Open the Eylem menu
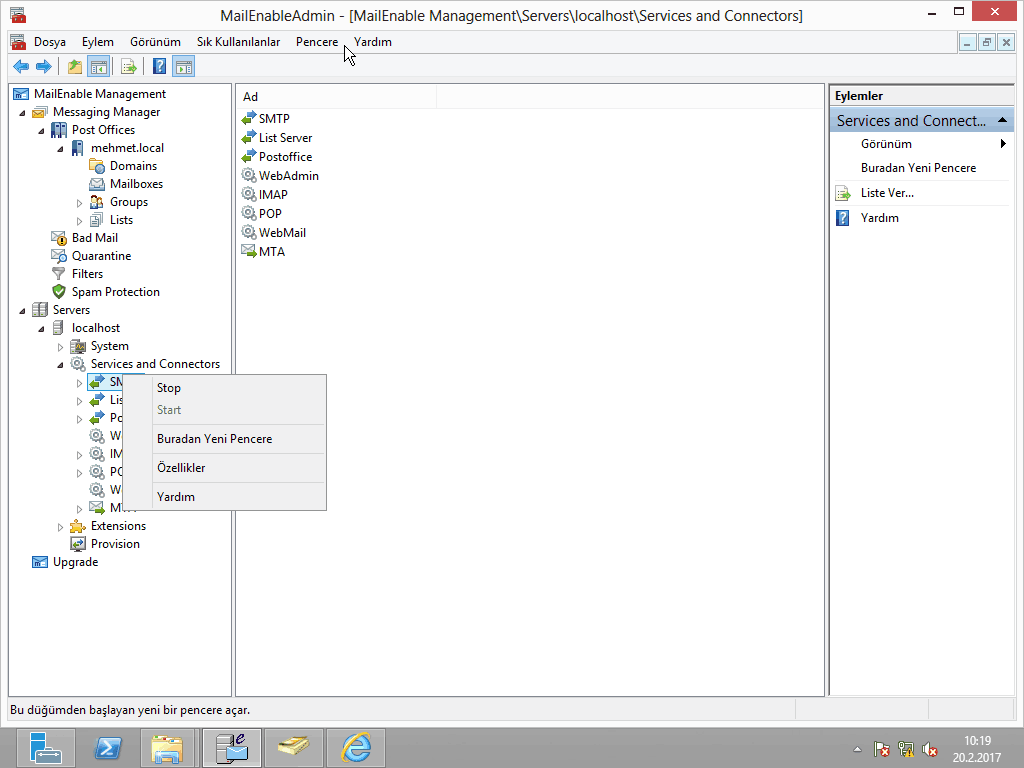 (98, 42)
